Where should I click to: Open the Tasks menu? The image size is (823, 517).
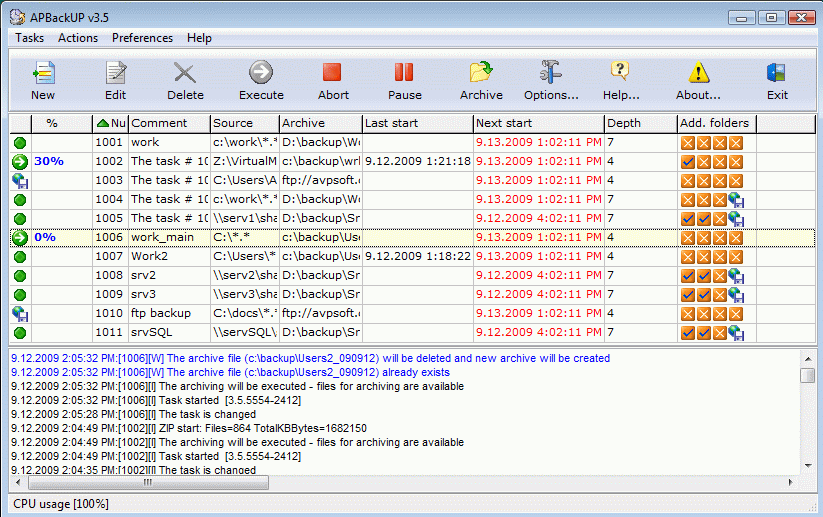point(30,38)
